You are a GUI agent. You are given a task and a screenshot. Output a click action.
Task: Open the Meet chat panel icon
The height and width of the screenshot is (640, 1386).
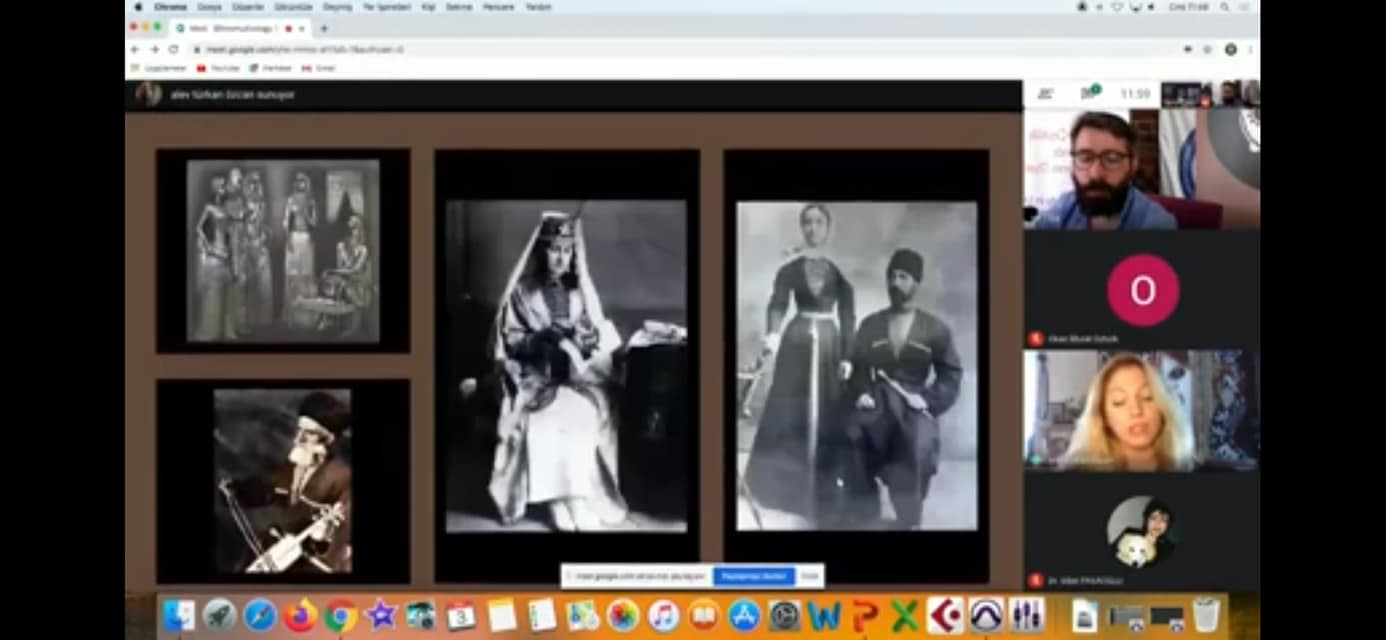click(x=1089, y=93)
